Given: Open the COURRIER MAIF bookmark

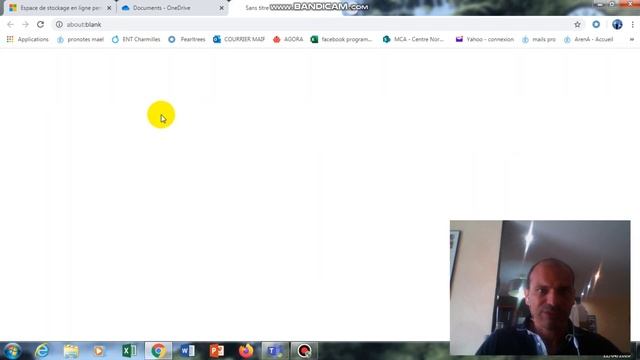Looking at the screenshot, I should click(x=239, y=39).
